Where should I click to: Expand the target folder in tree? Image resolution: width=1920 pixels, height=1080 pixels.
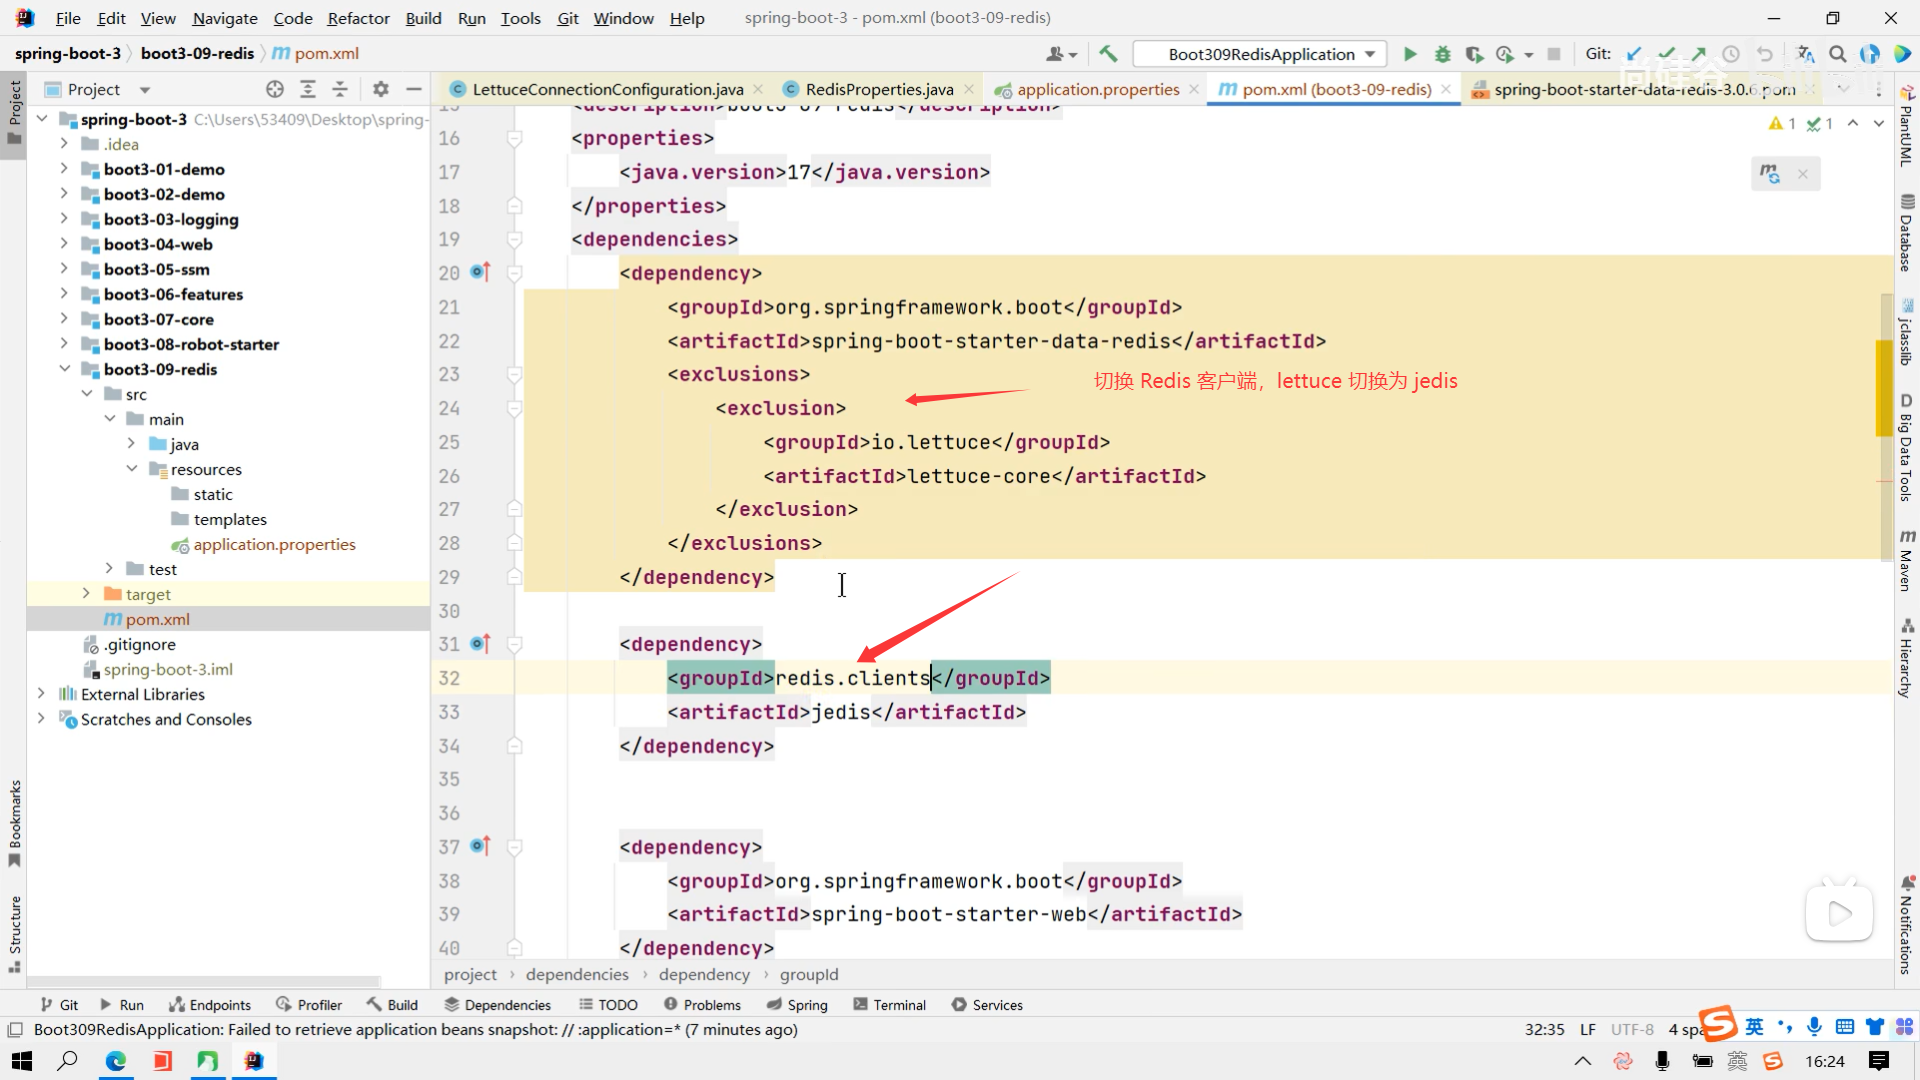click(86, 594)
